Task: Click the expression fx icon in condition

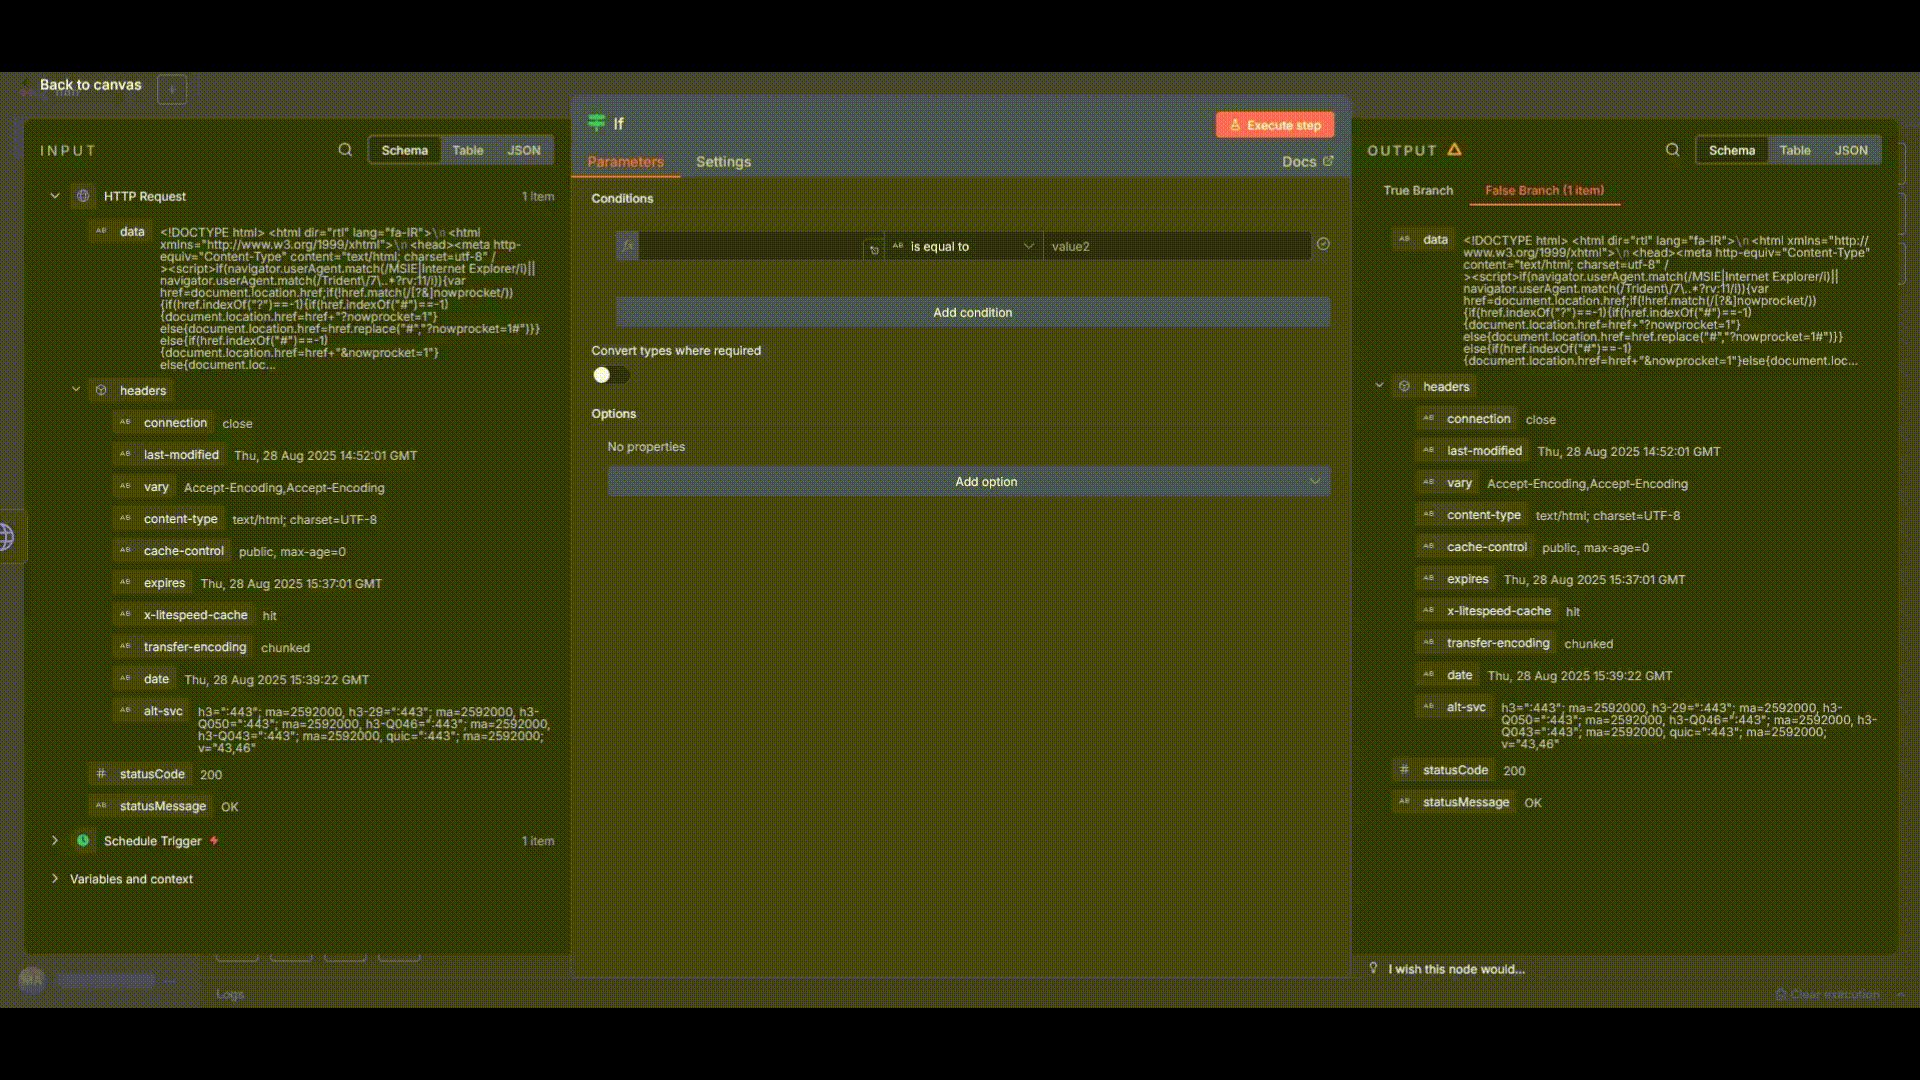Action: point(627,246)
